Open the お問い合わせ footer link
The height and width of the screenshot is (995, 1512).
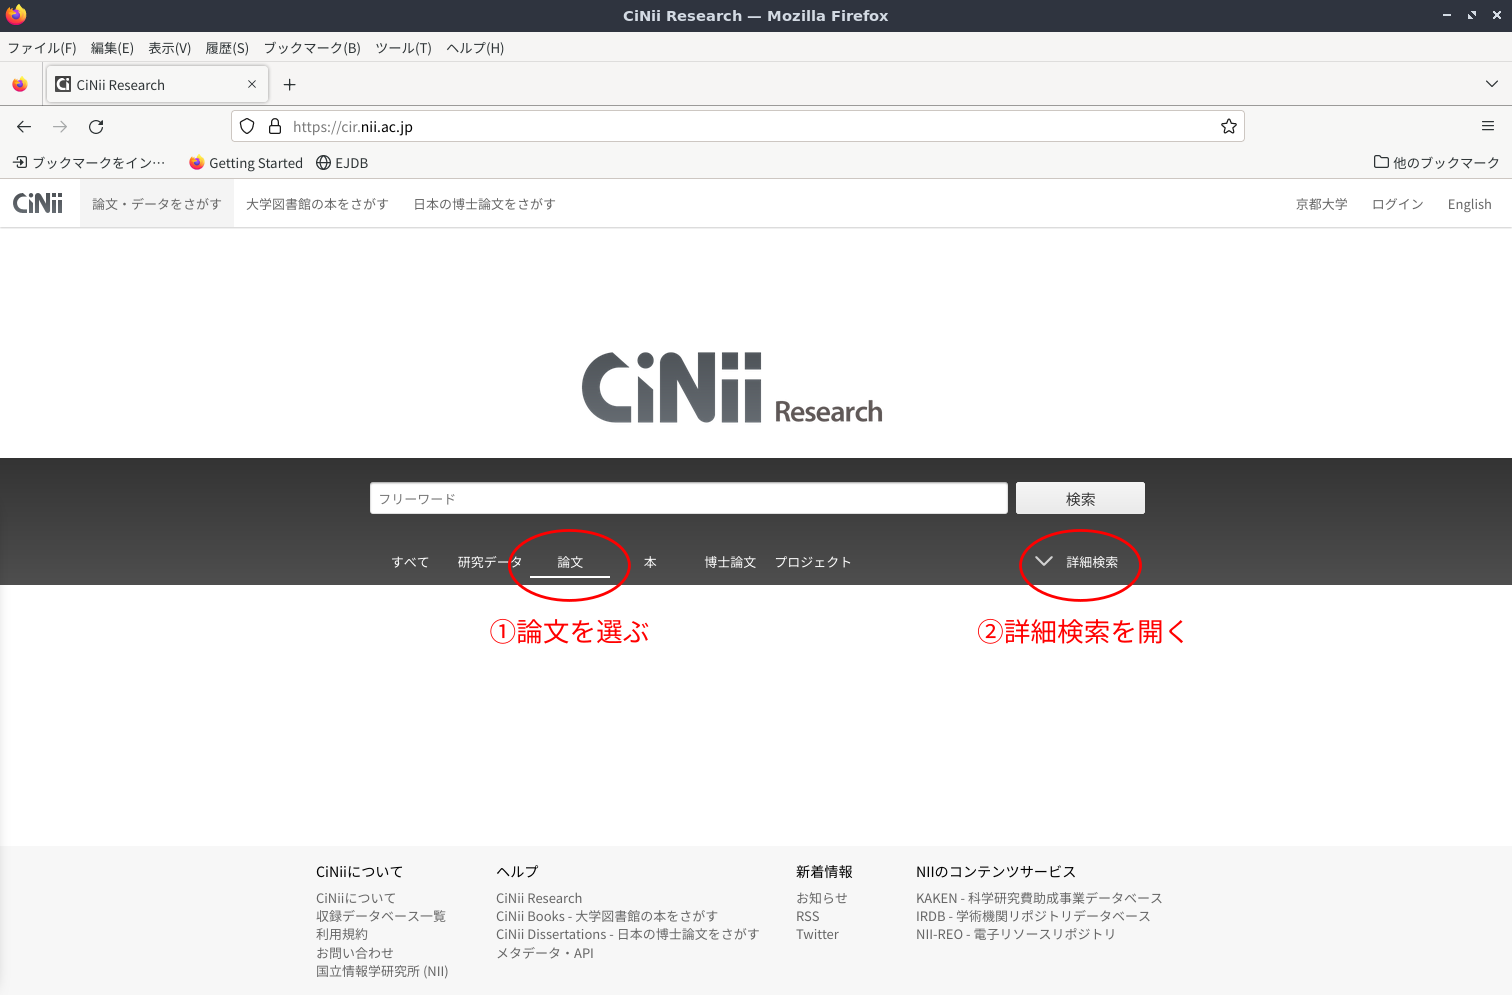pyautogui.click(x=355, y=953)
